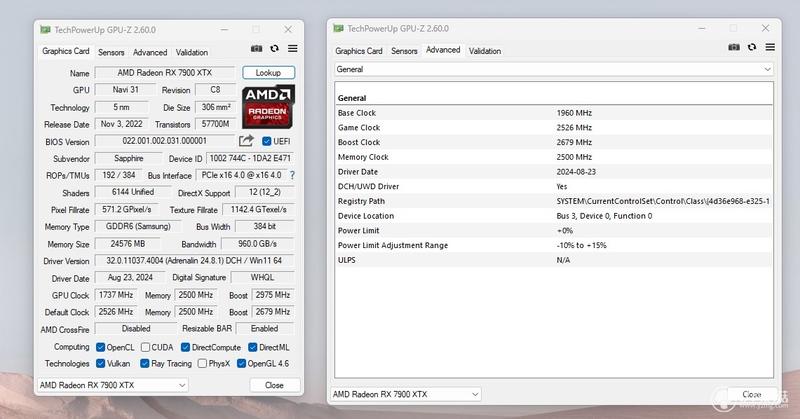Viewport: 800px width, 419px height.
Task: Click the BIOS Version field
Action: tap(165, 141)
